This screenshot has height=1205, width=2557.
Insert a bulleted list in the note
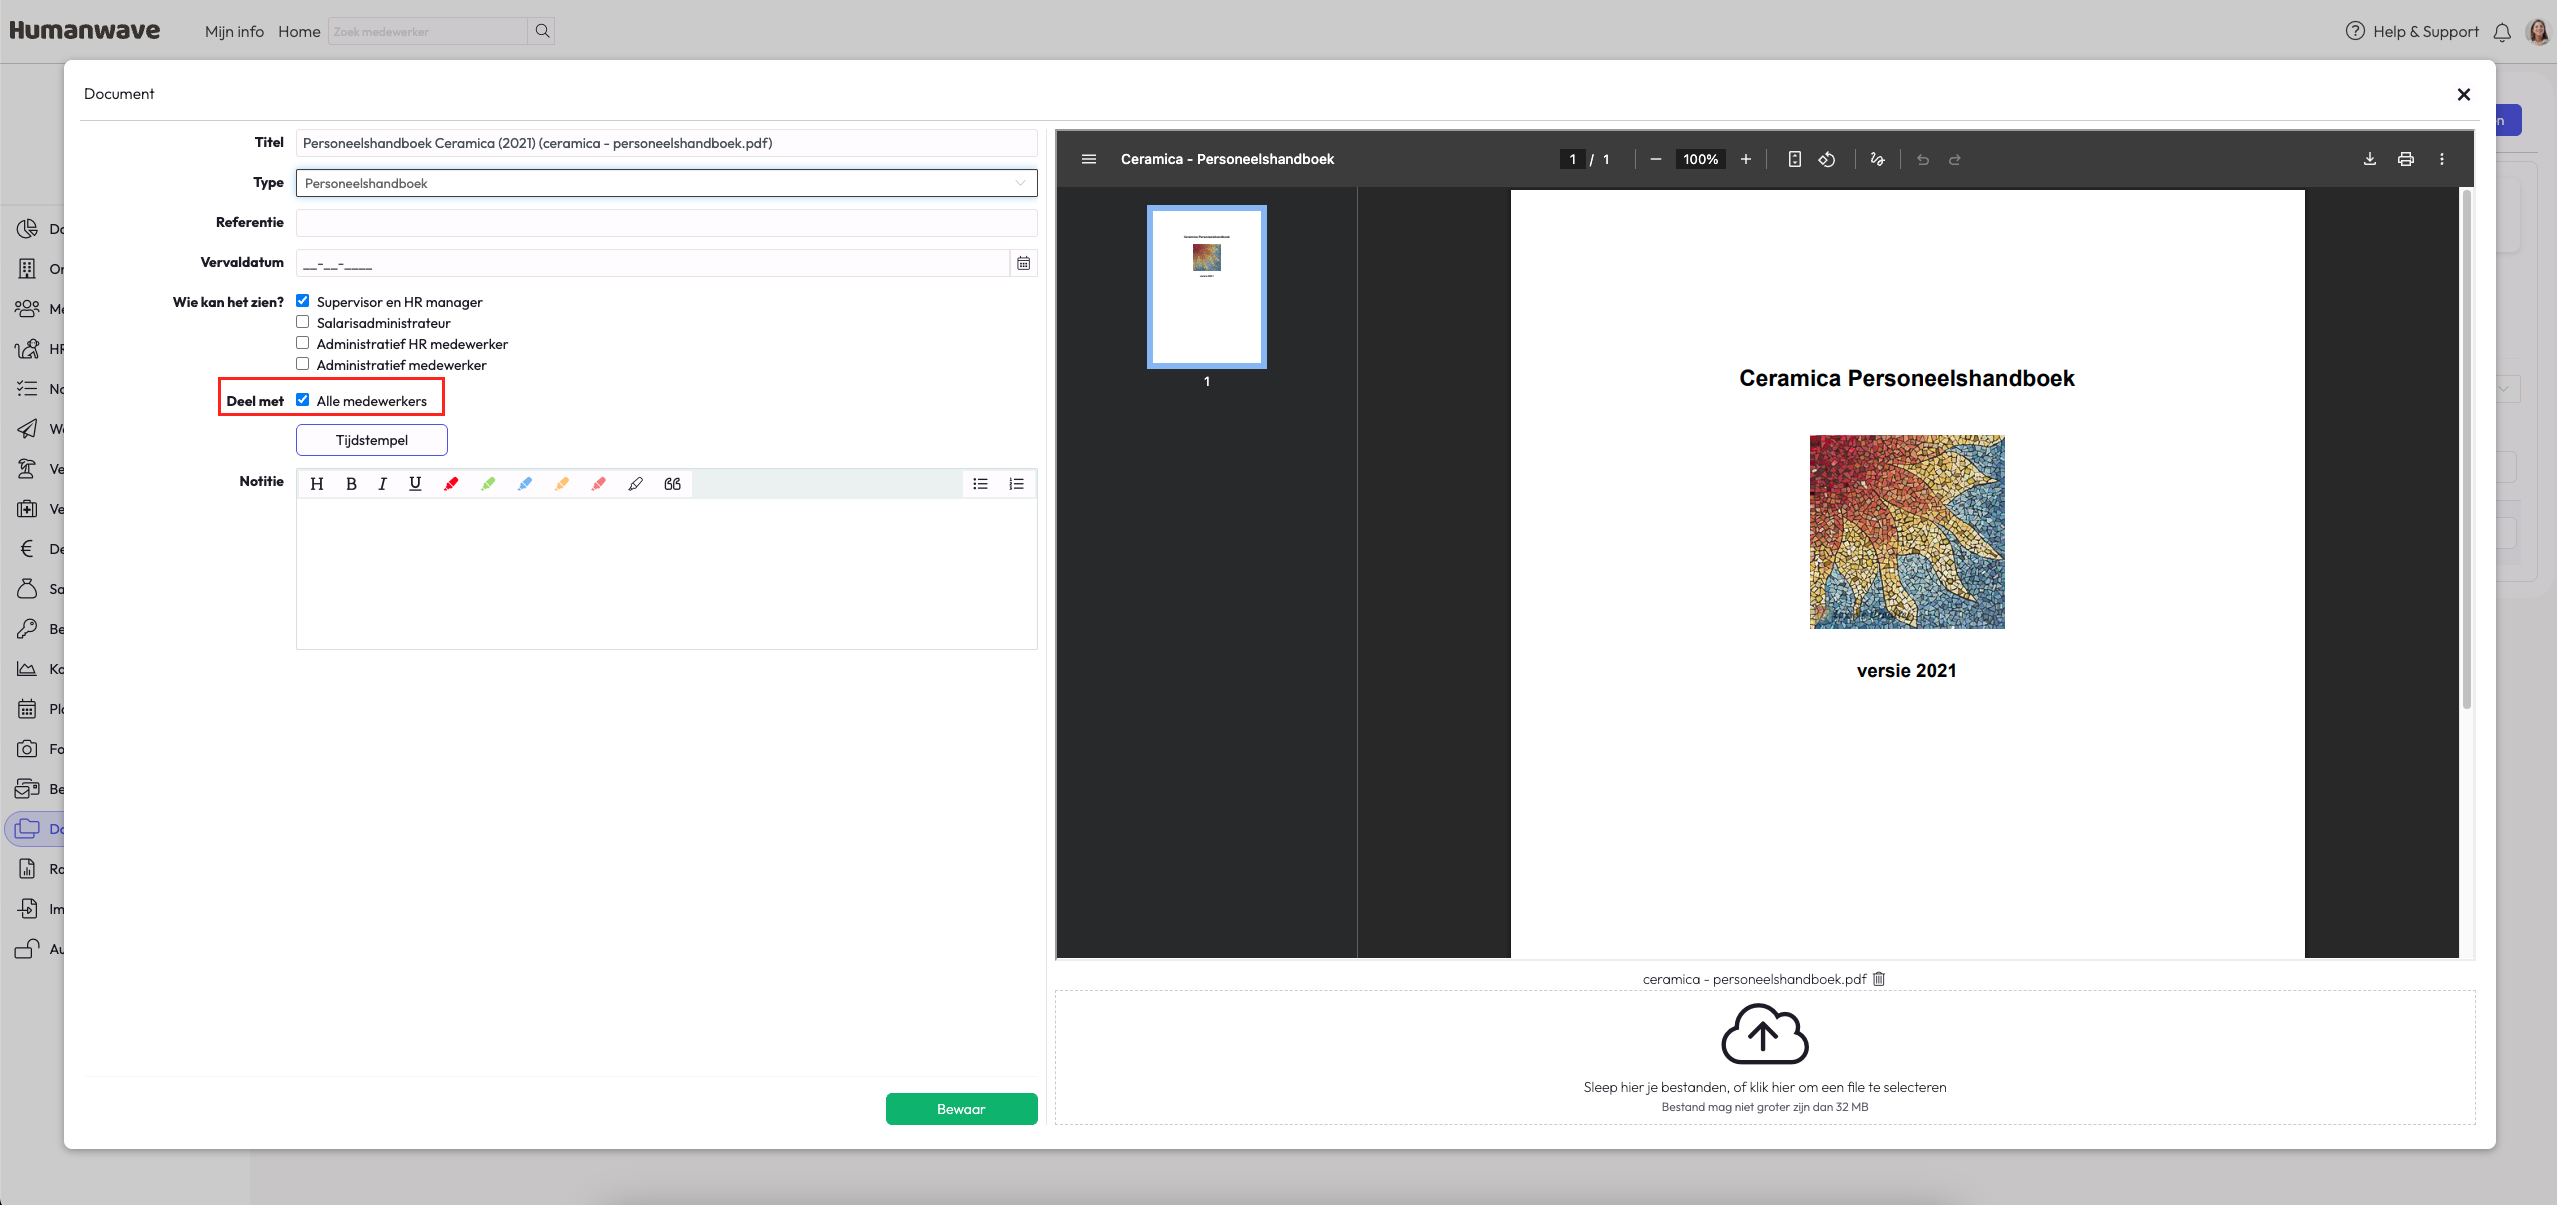tap(981, 484)
